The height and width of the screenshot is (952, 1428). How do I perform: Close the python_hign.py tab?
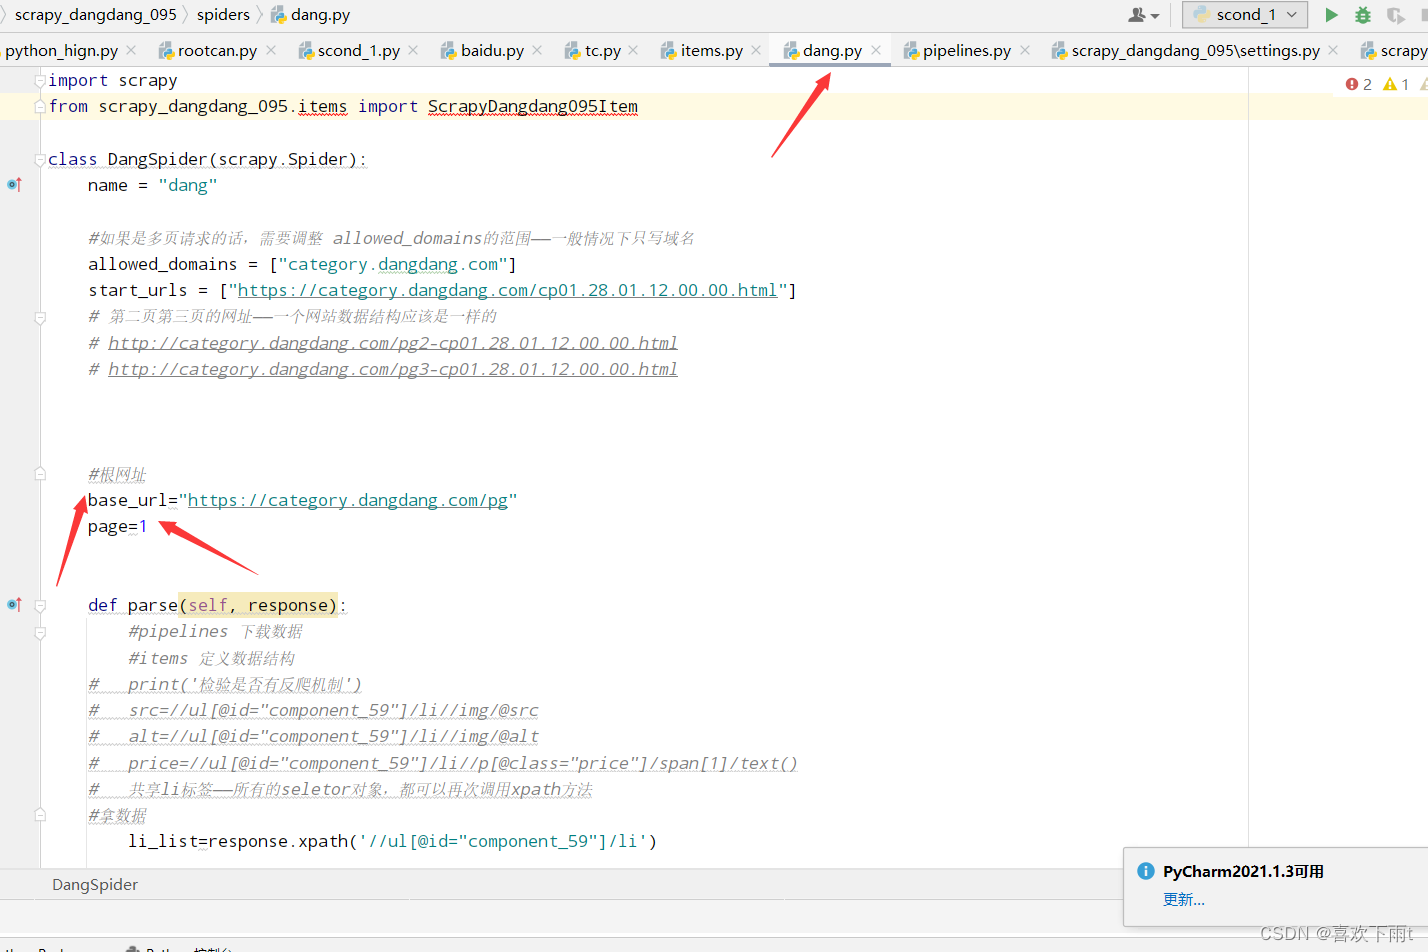pos(131,50)
